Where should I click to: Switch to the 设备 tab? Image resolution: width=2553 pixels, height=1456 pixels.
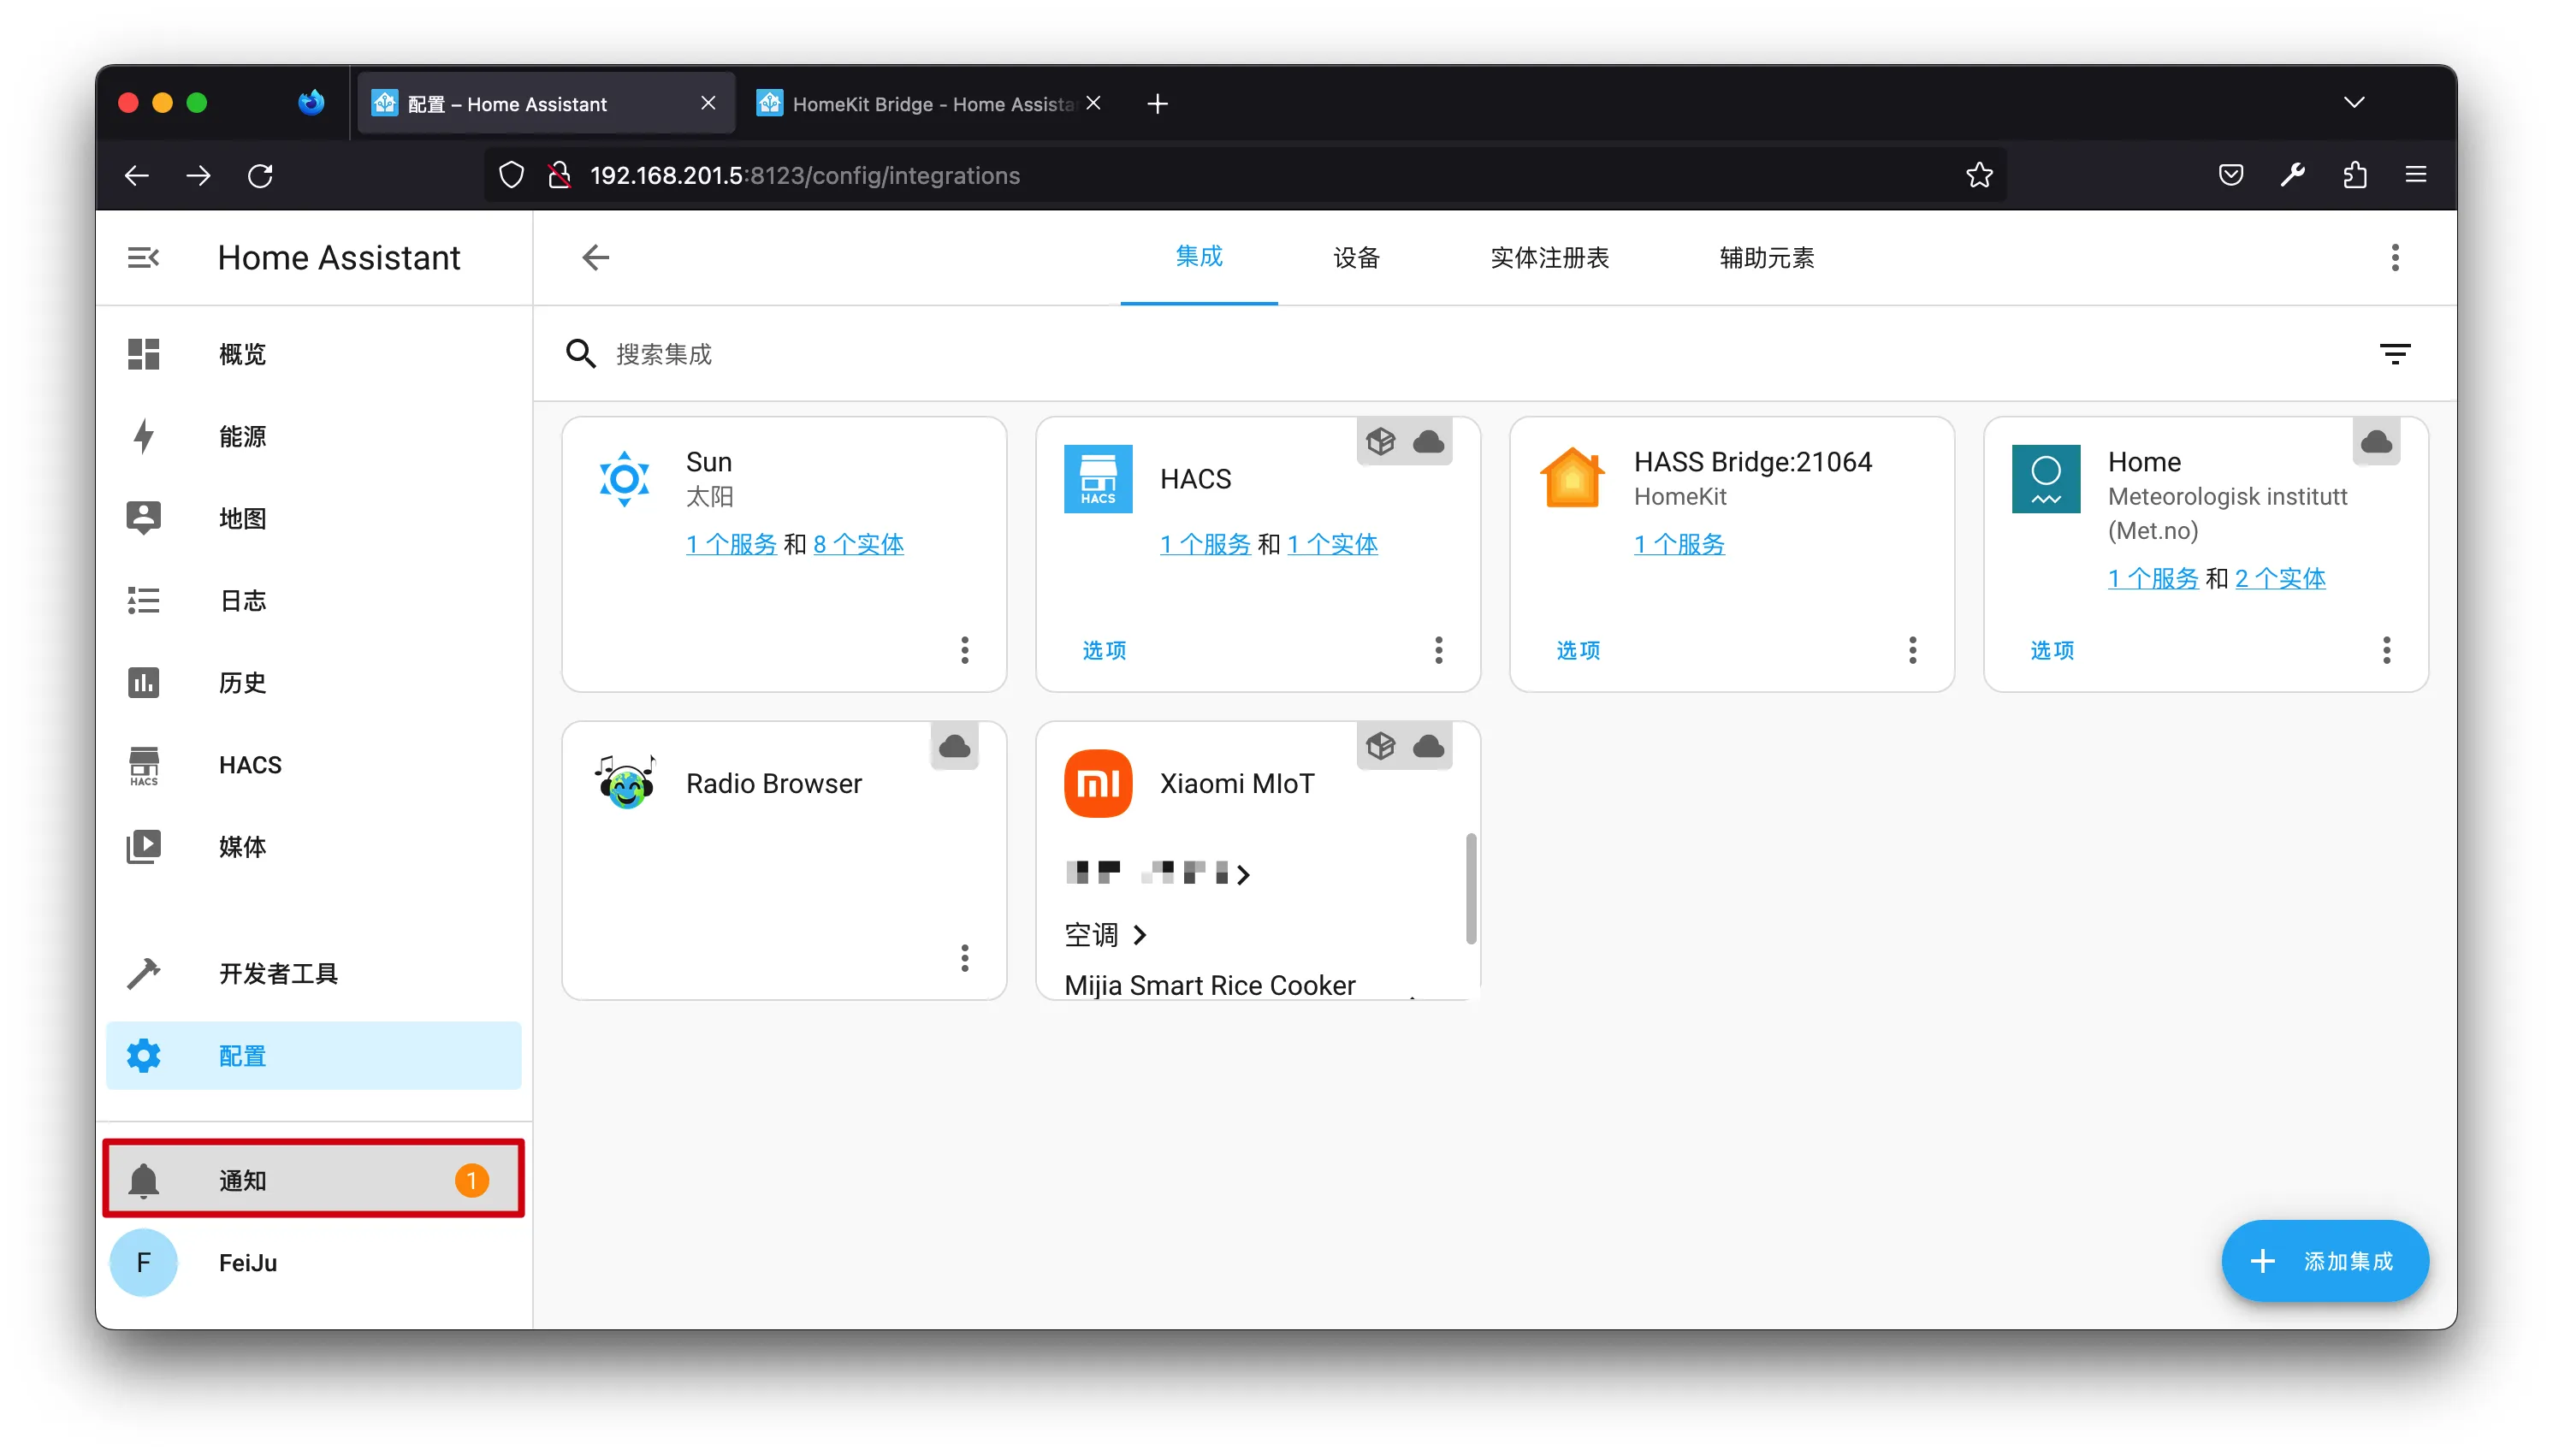tap(1356, 258)
